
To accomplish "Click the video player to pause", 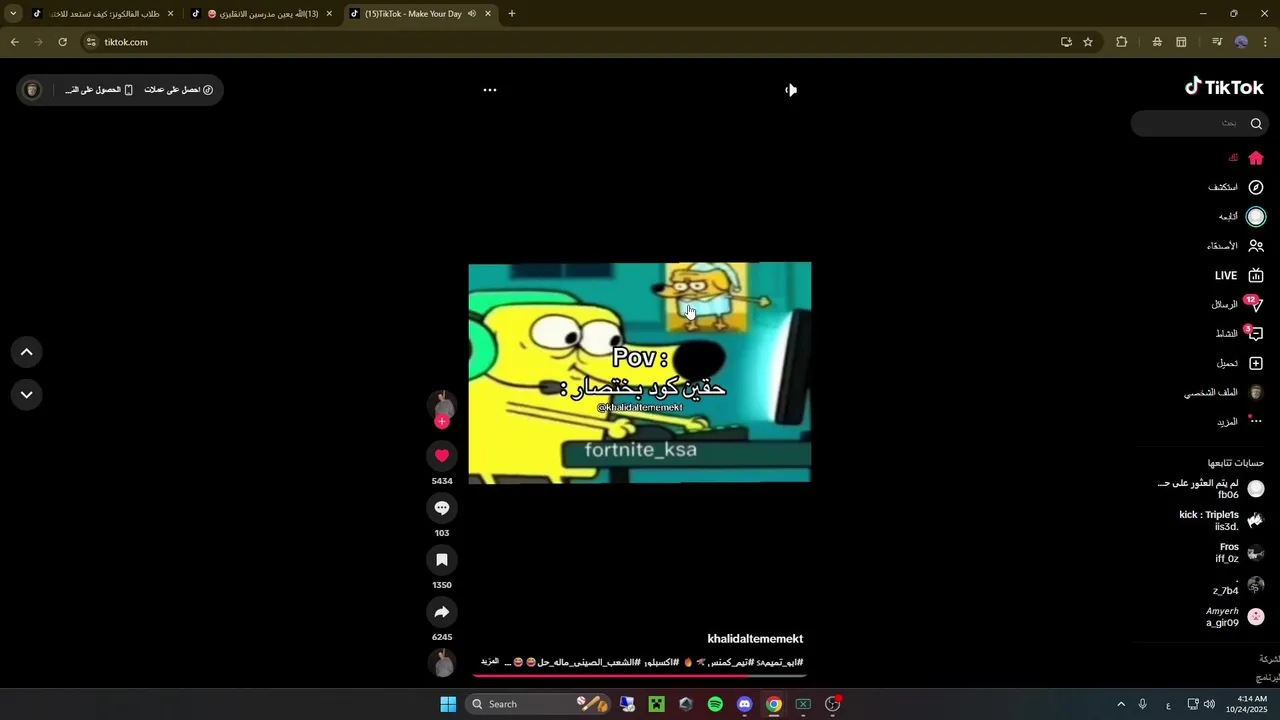I will pyautogui.click(x=640, y=372).
